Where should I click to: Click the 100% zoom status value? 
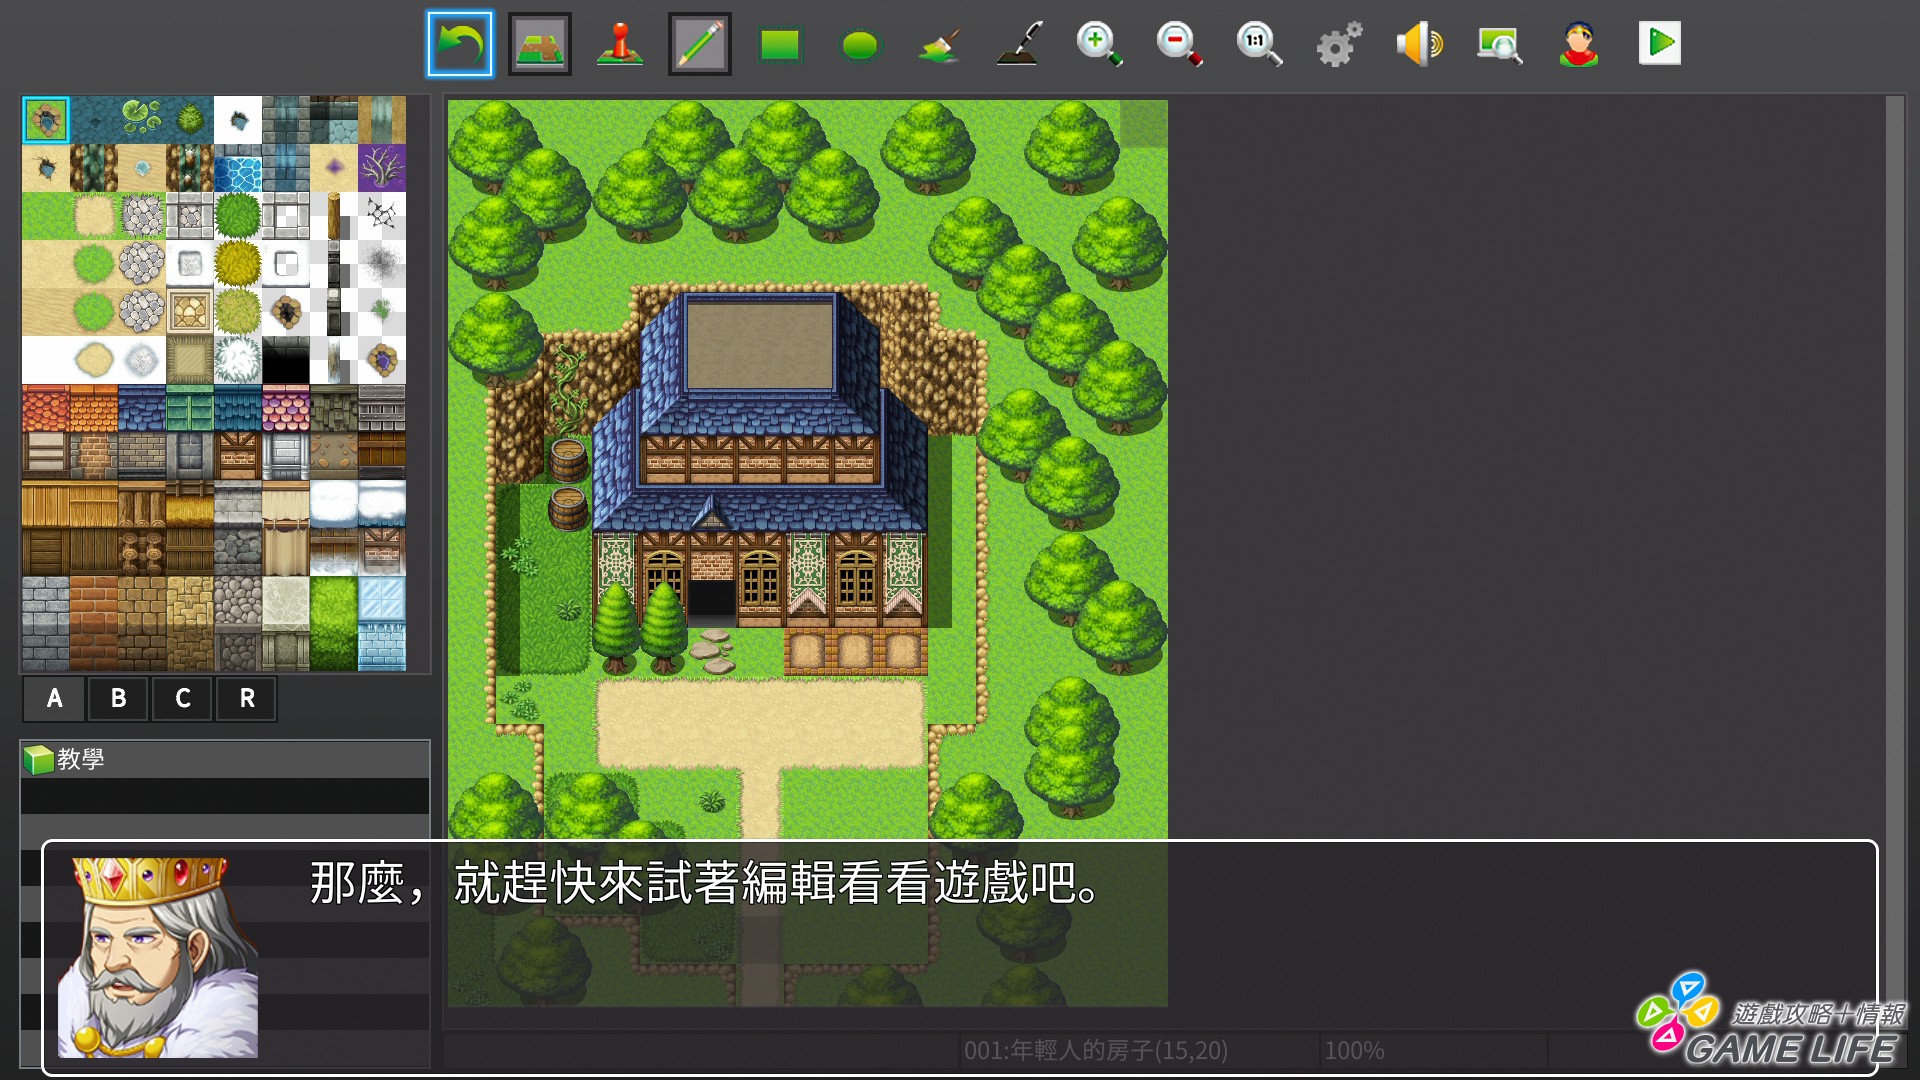[x=1354, y=1051]
